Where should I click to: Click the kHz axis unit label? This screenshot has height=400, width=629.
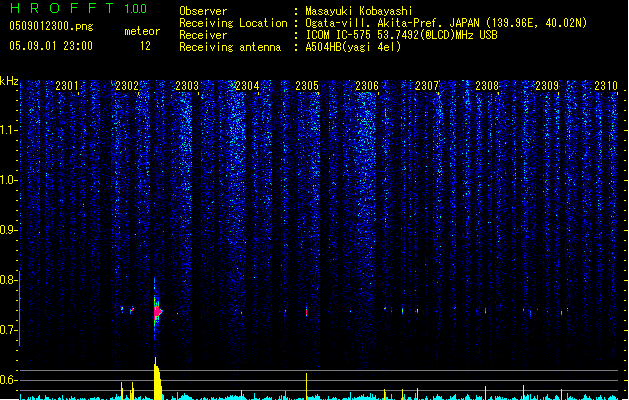click(9, 81)
